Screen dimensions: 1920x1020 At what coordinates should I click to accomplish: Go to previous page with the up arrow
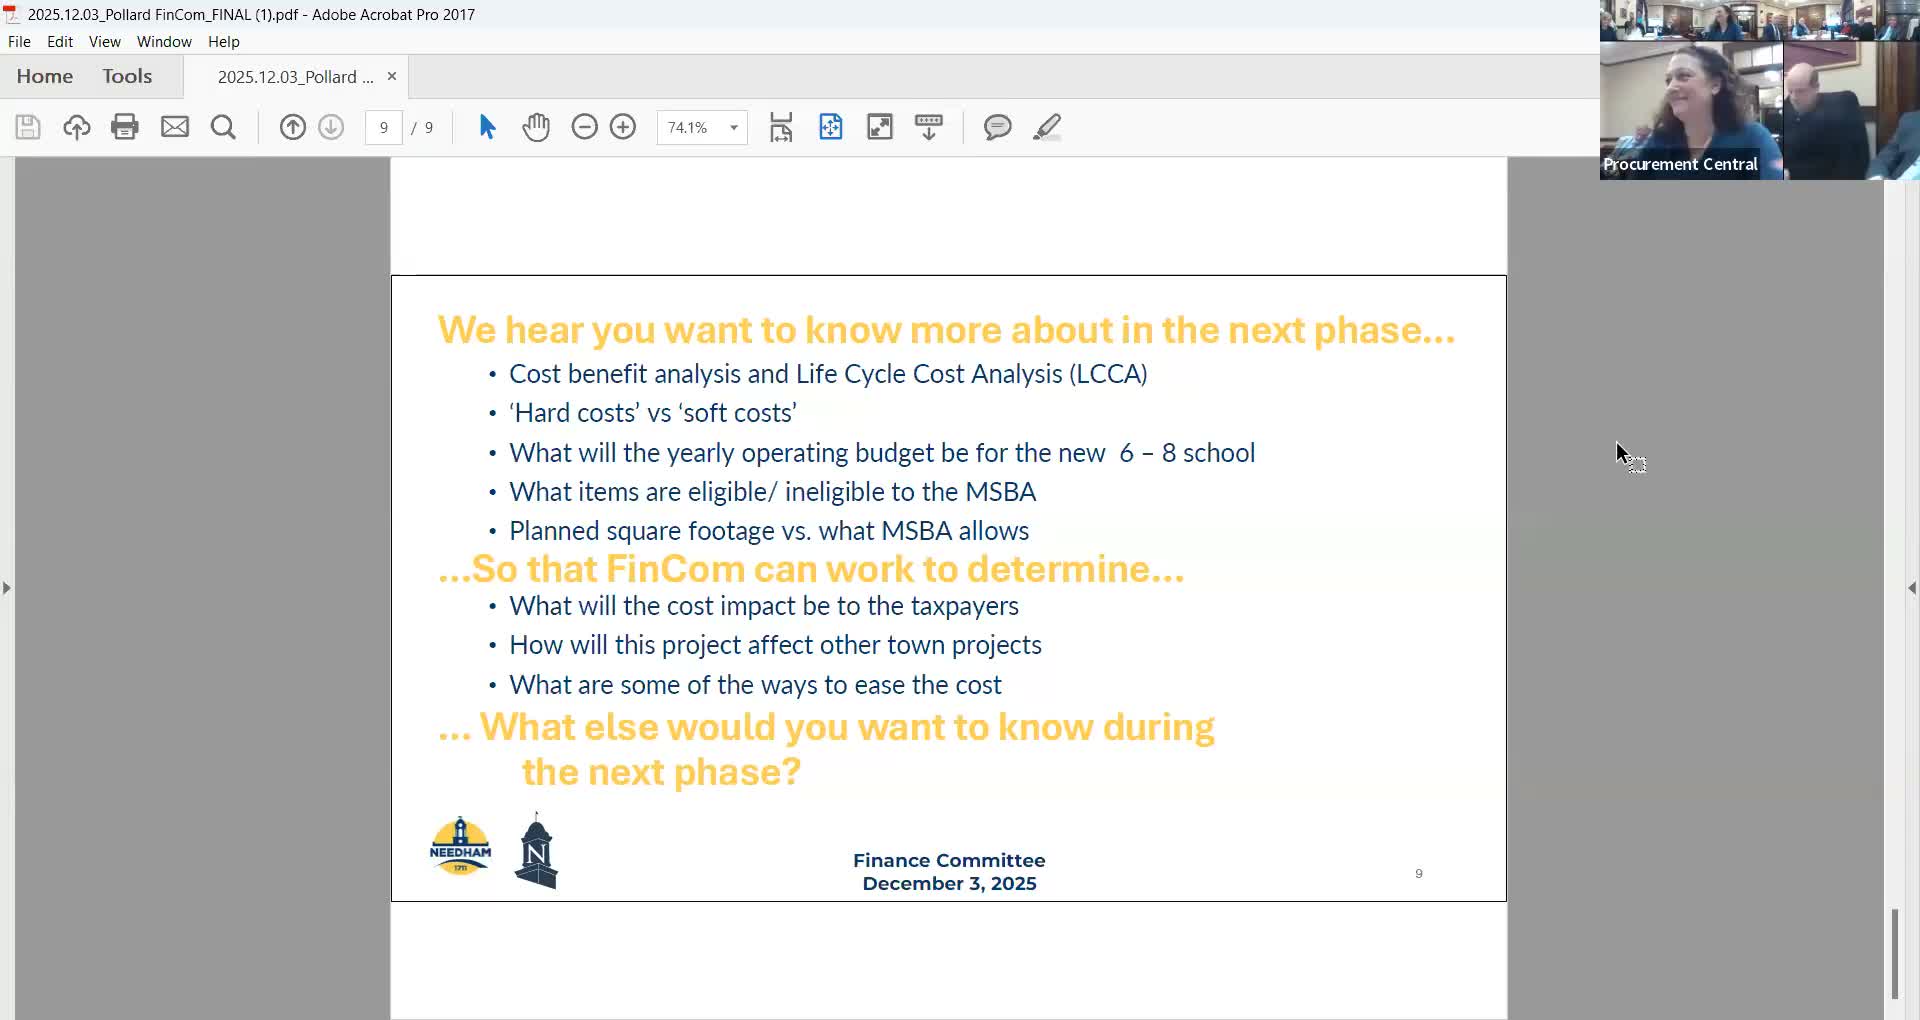click(x=292, y=127)
